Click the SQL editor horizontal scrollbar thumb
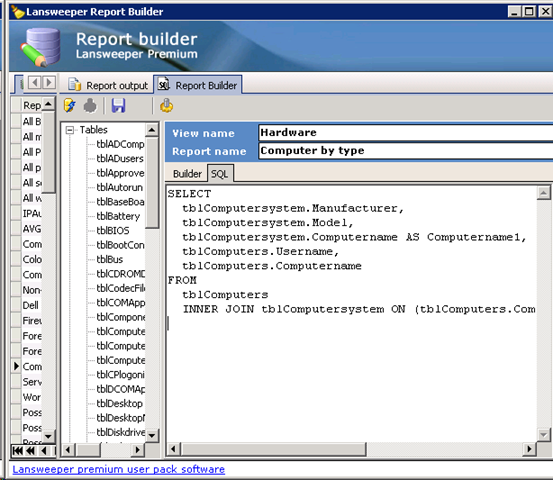This screenshot has height=480, width=553. (273, 449)
